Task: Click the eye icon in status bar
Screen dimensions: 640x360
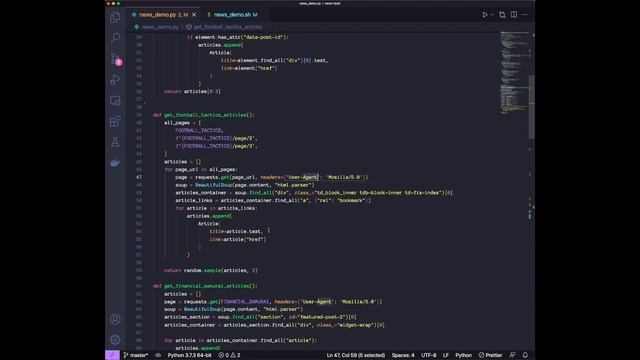Action: coord(158,355)
